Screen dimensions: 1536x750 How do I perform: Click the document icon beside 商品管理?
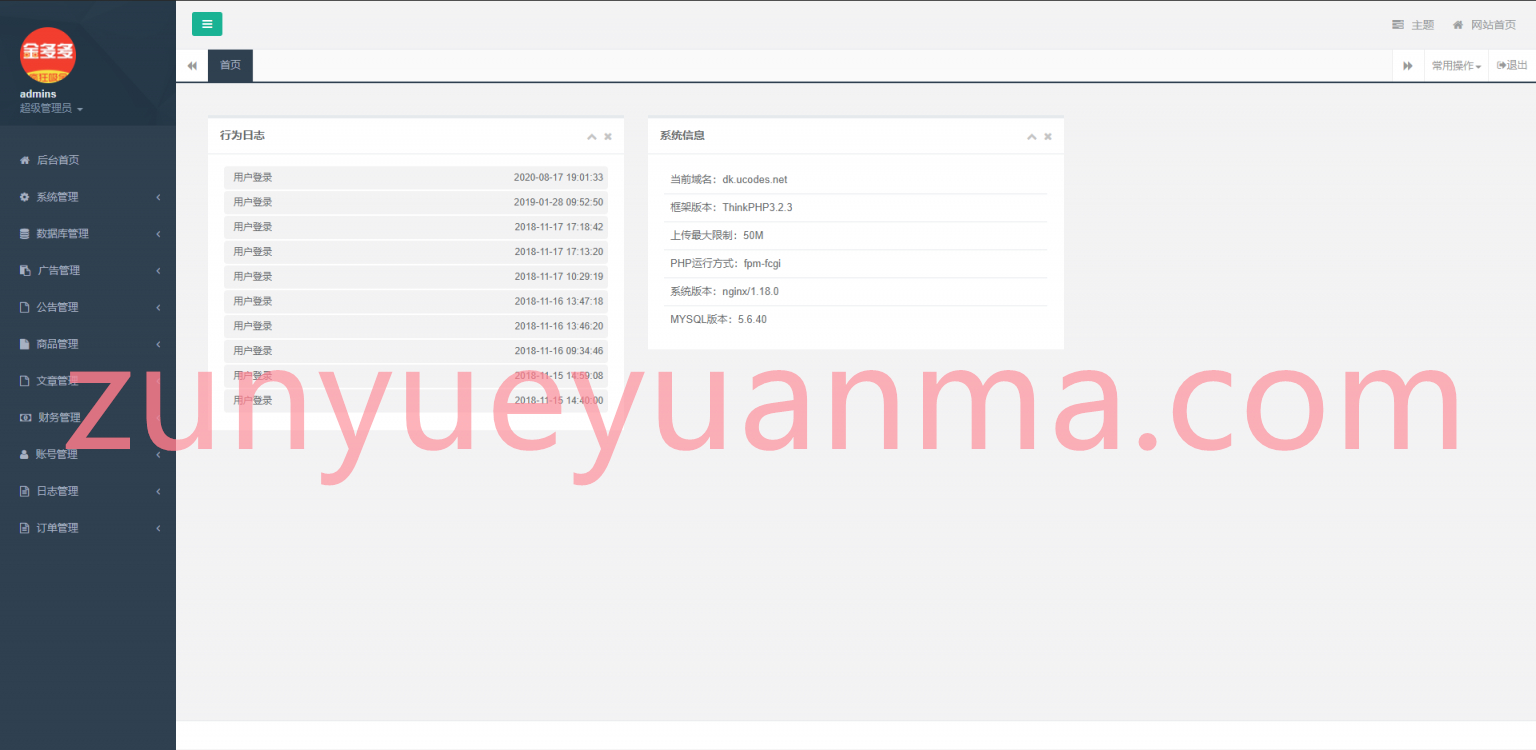click(x=25, y=344)
